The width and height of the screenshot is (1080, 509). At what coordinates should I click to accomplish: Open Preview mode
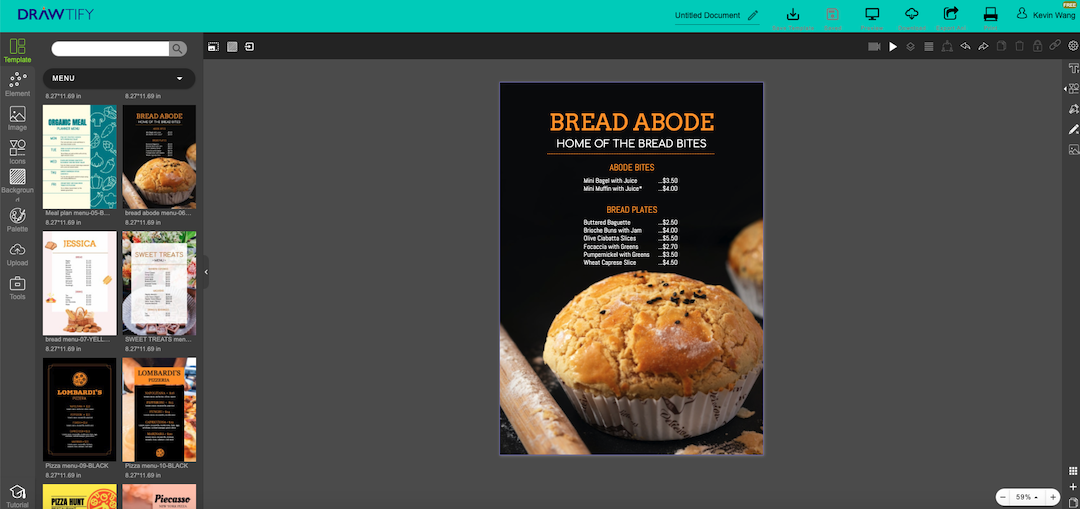point(872,19)
